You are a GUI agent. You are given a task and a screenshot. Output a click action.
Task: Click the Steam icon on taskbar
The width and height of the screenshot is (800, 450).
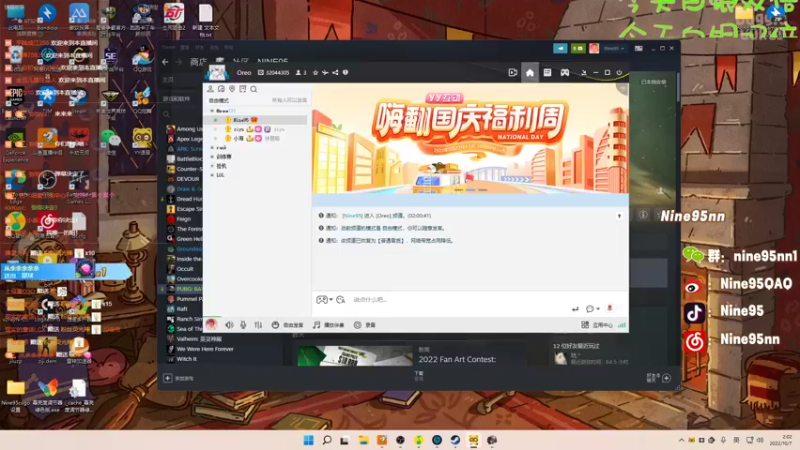click(455, 440)
